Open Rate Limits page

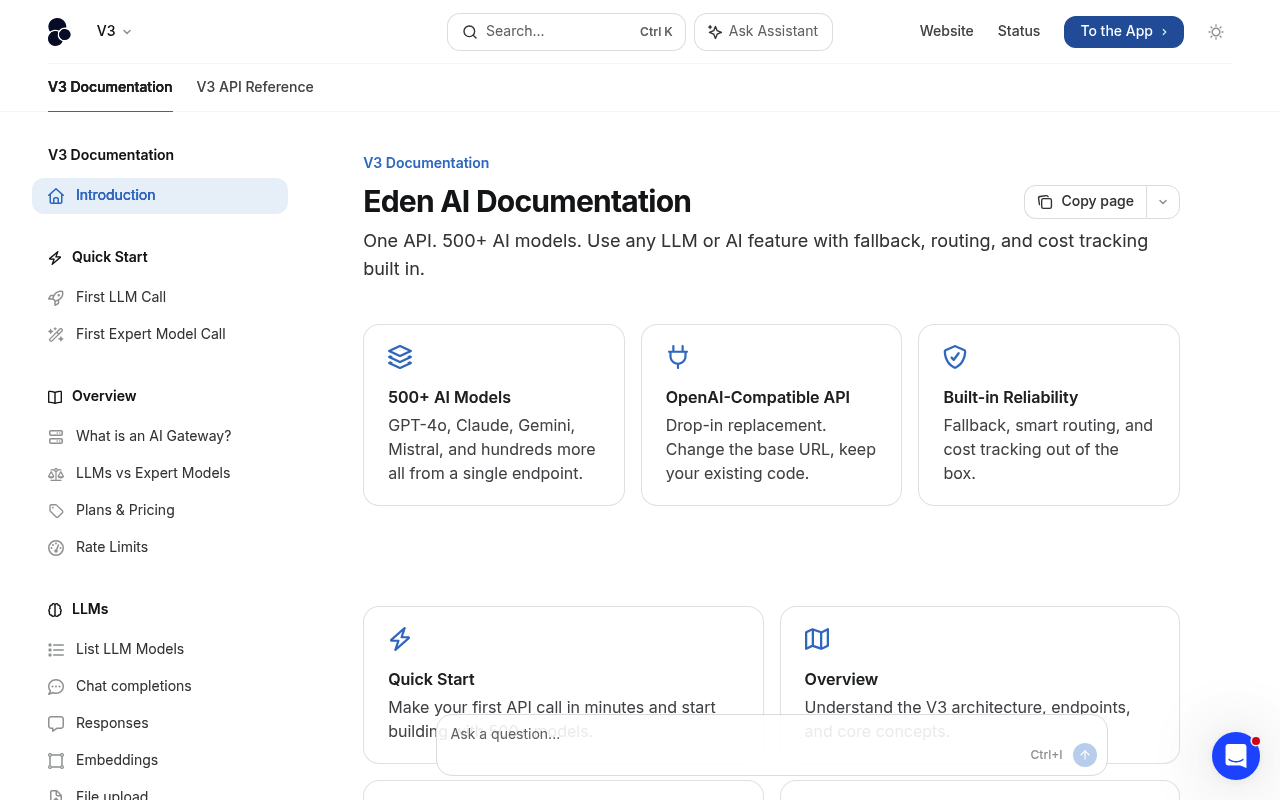(x=112, y=547)
